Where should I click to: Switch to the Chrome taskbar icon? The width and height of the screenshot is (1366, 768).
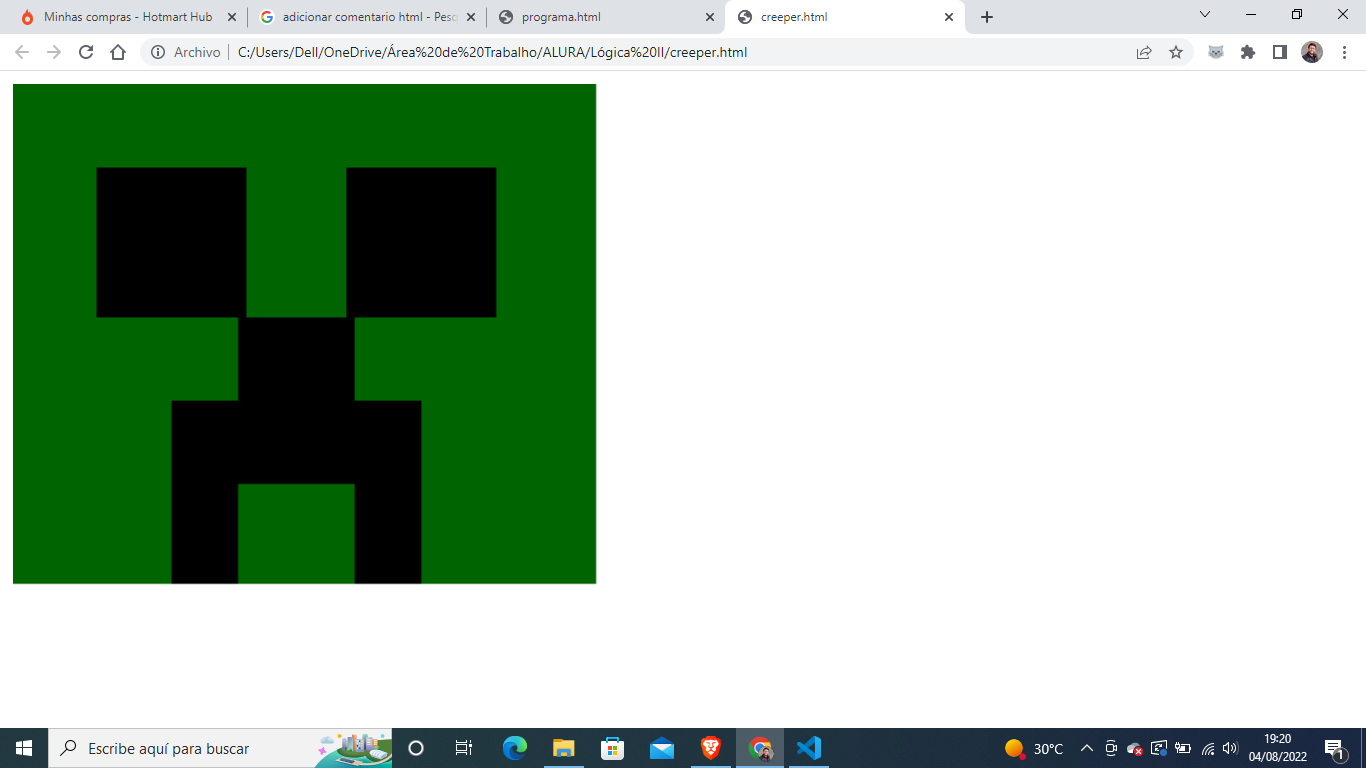[760, 748]
